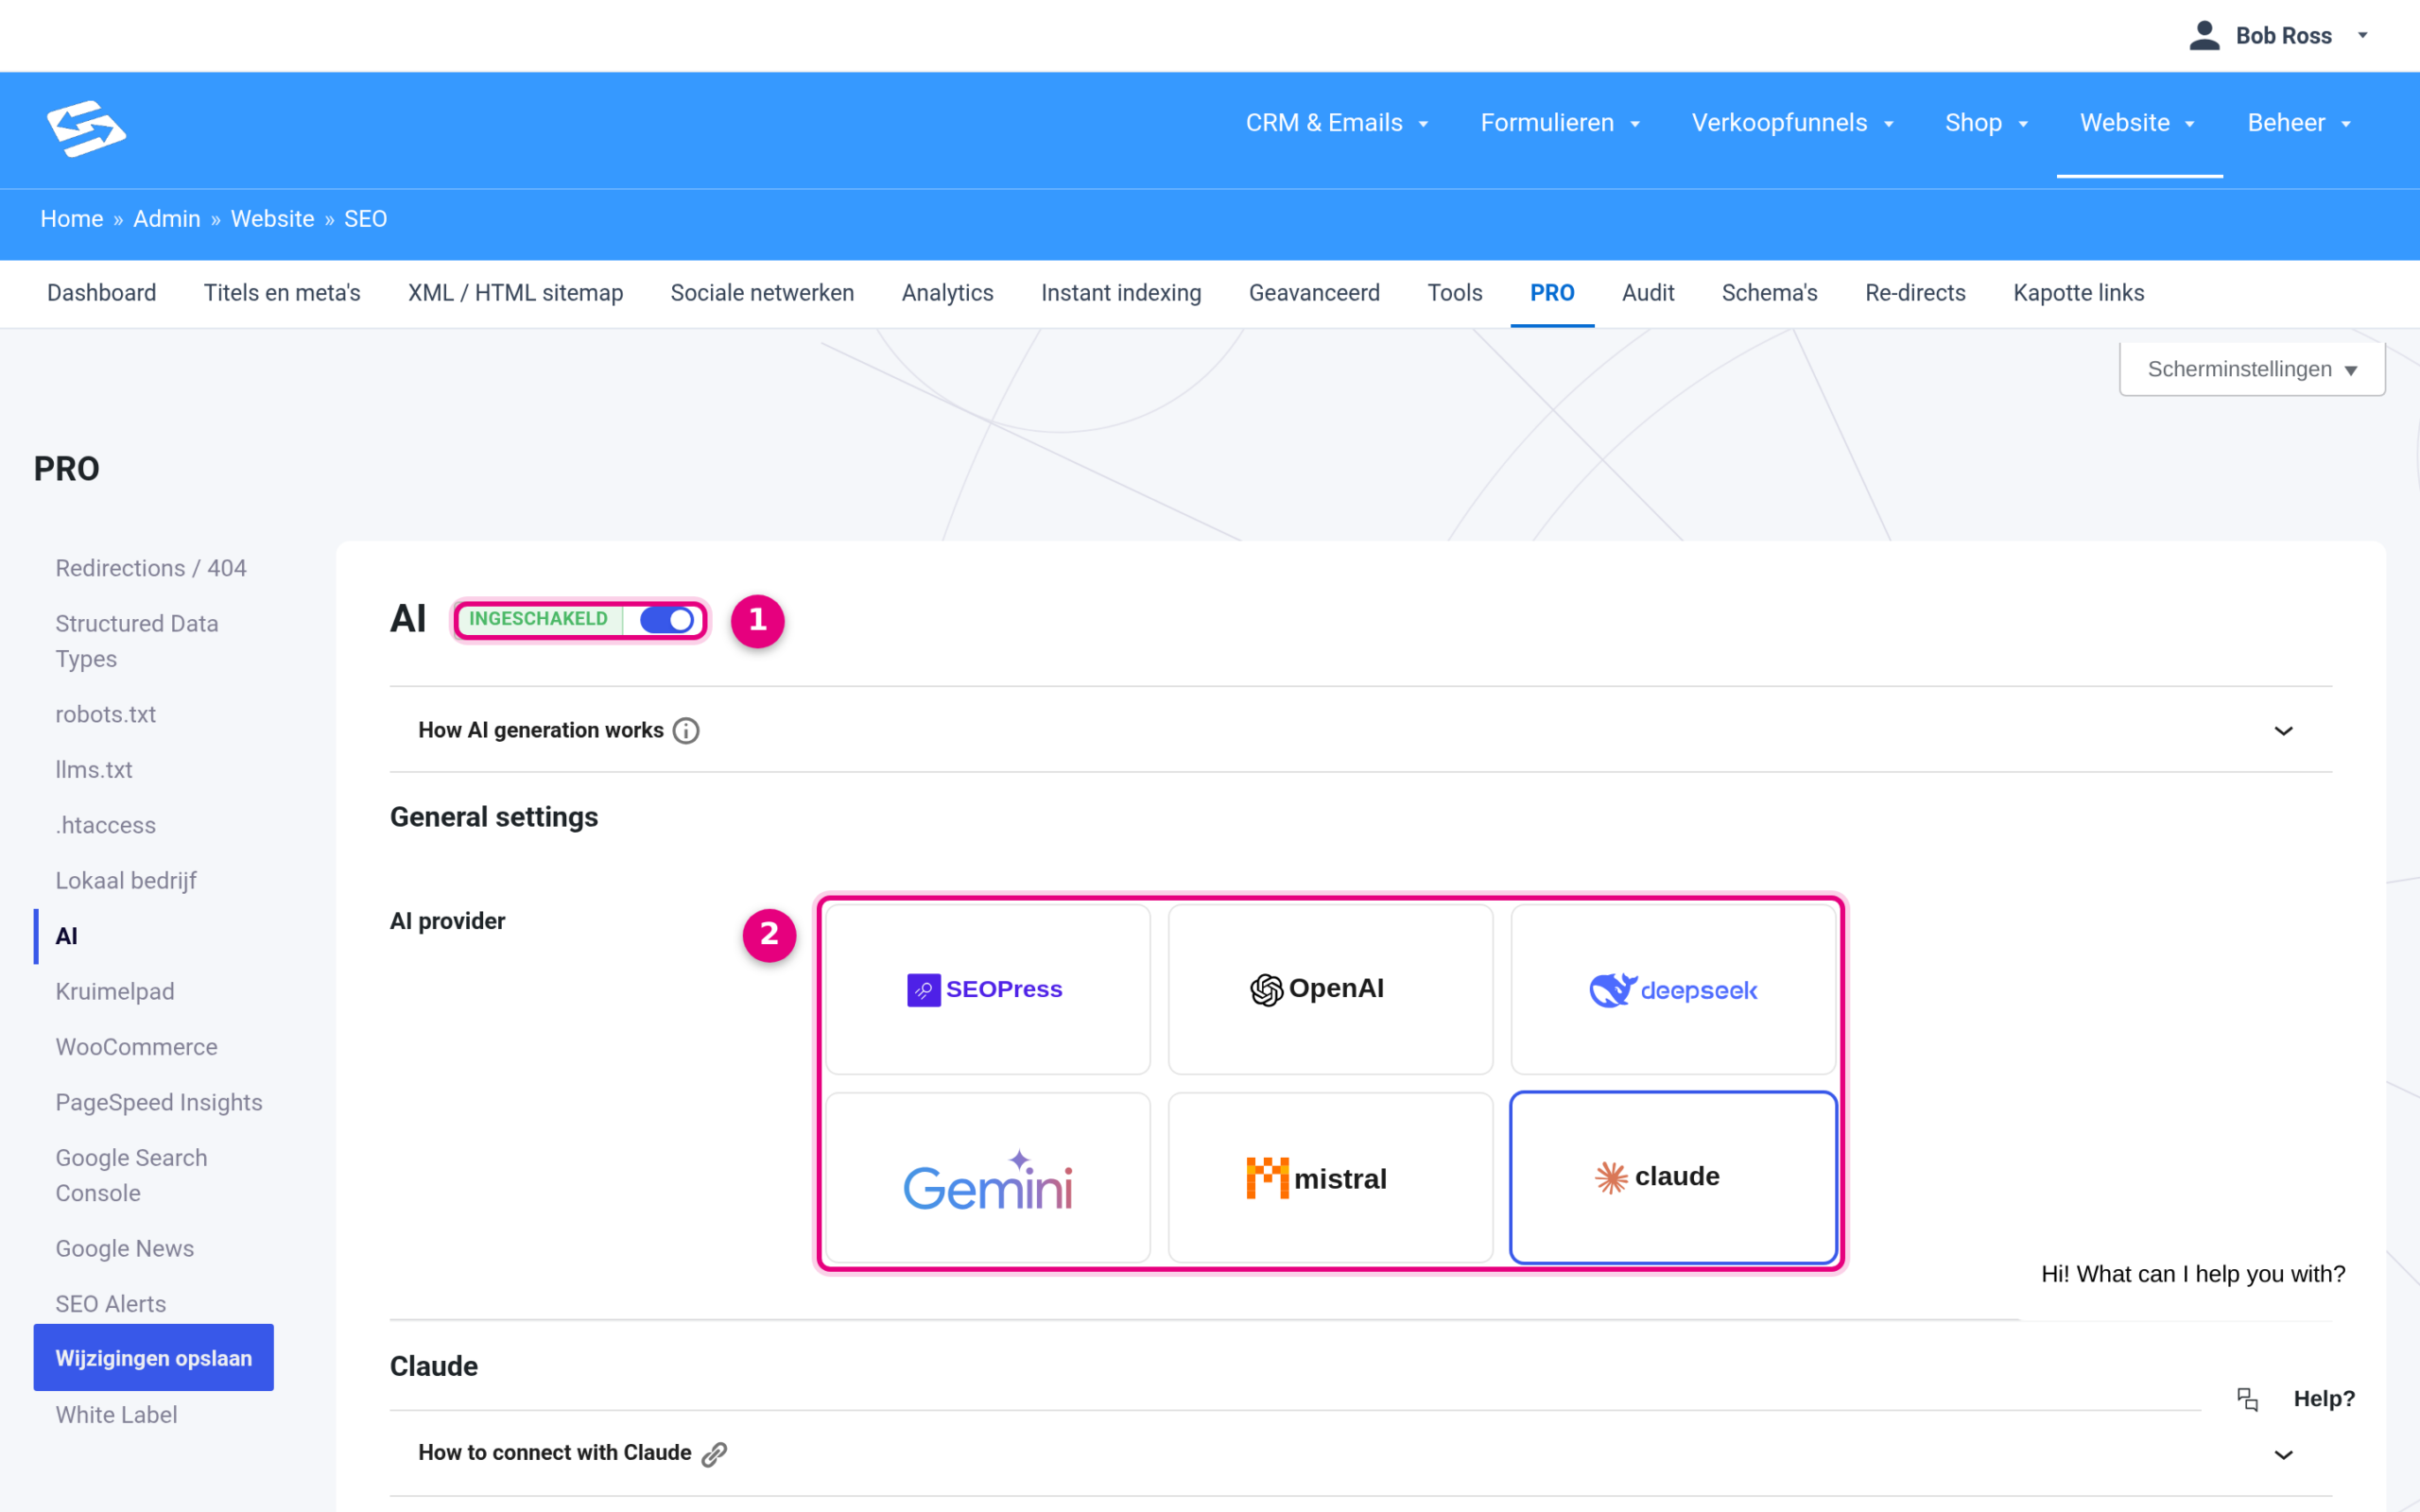Click the Hi! What can I help you with? chat bubble
This screenshot has width=2420, height=1512.
point(2193,1274)
